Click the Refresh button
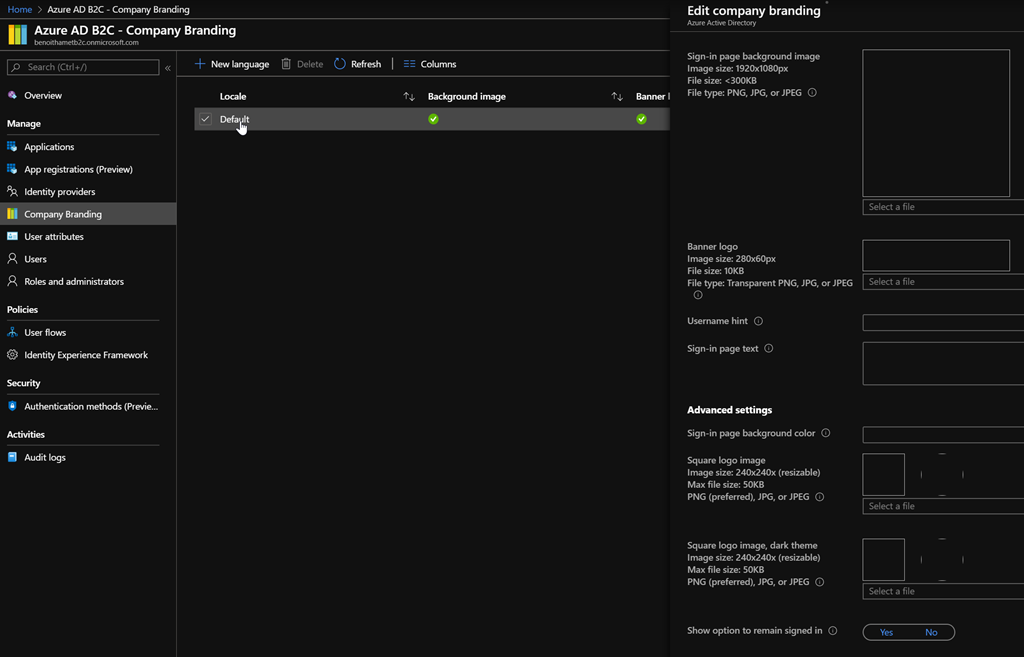 coord(358,63)
